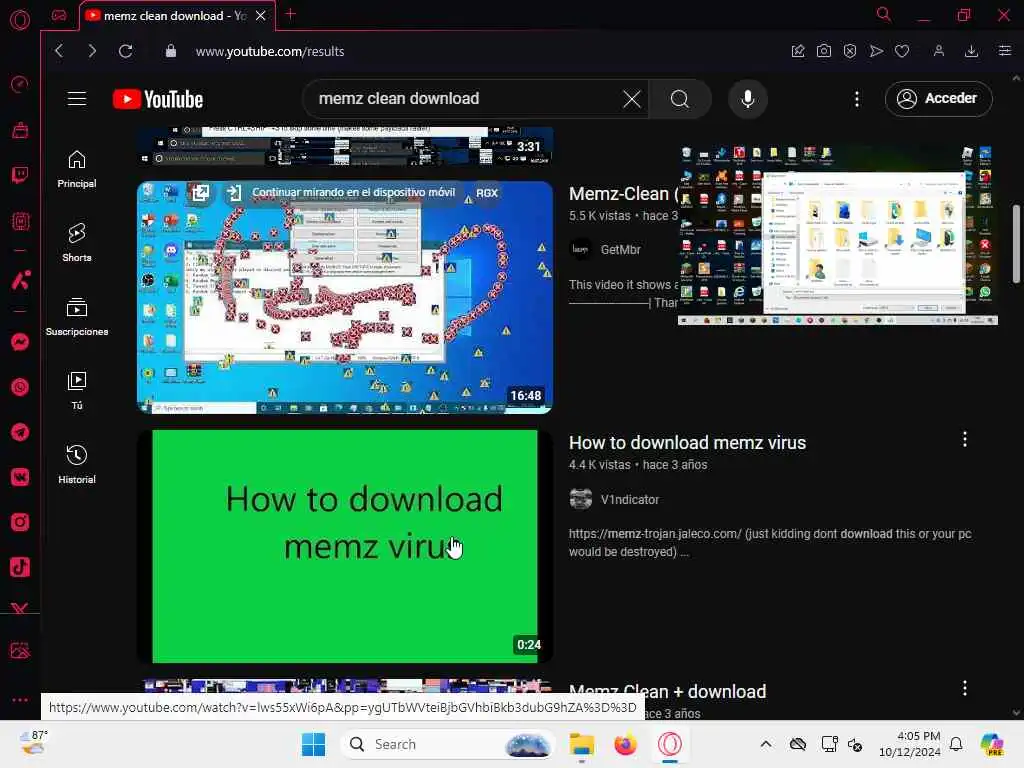Viewport: 1024px width, 768px height.
Task: Open Shorts section
Action: (77, 243)
